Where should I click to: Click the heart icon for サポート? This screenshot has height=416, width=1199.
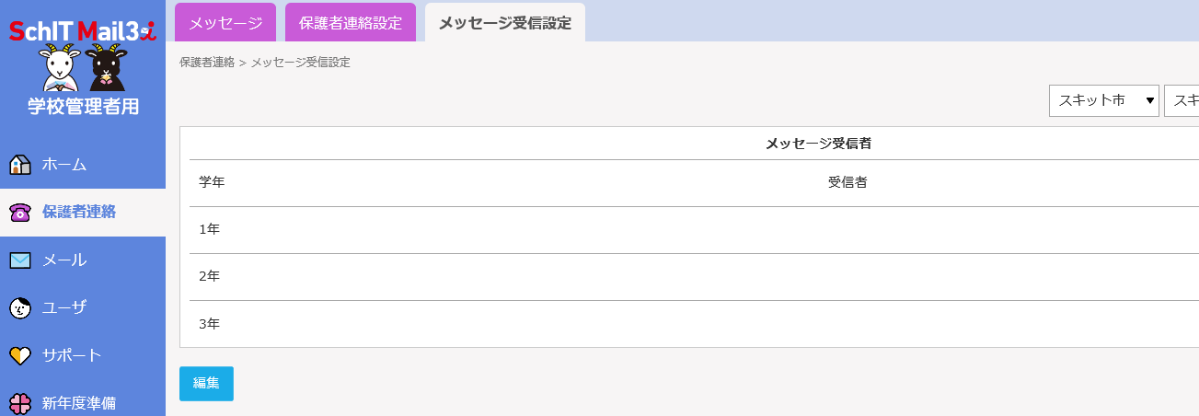click(20, 356)
